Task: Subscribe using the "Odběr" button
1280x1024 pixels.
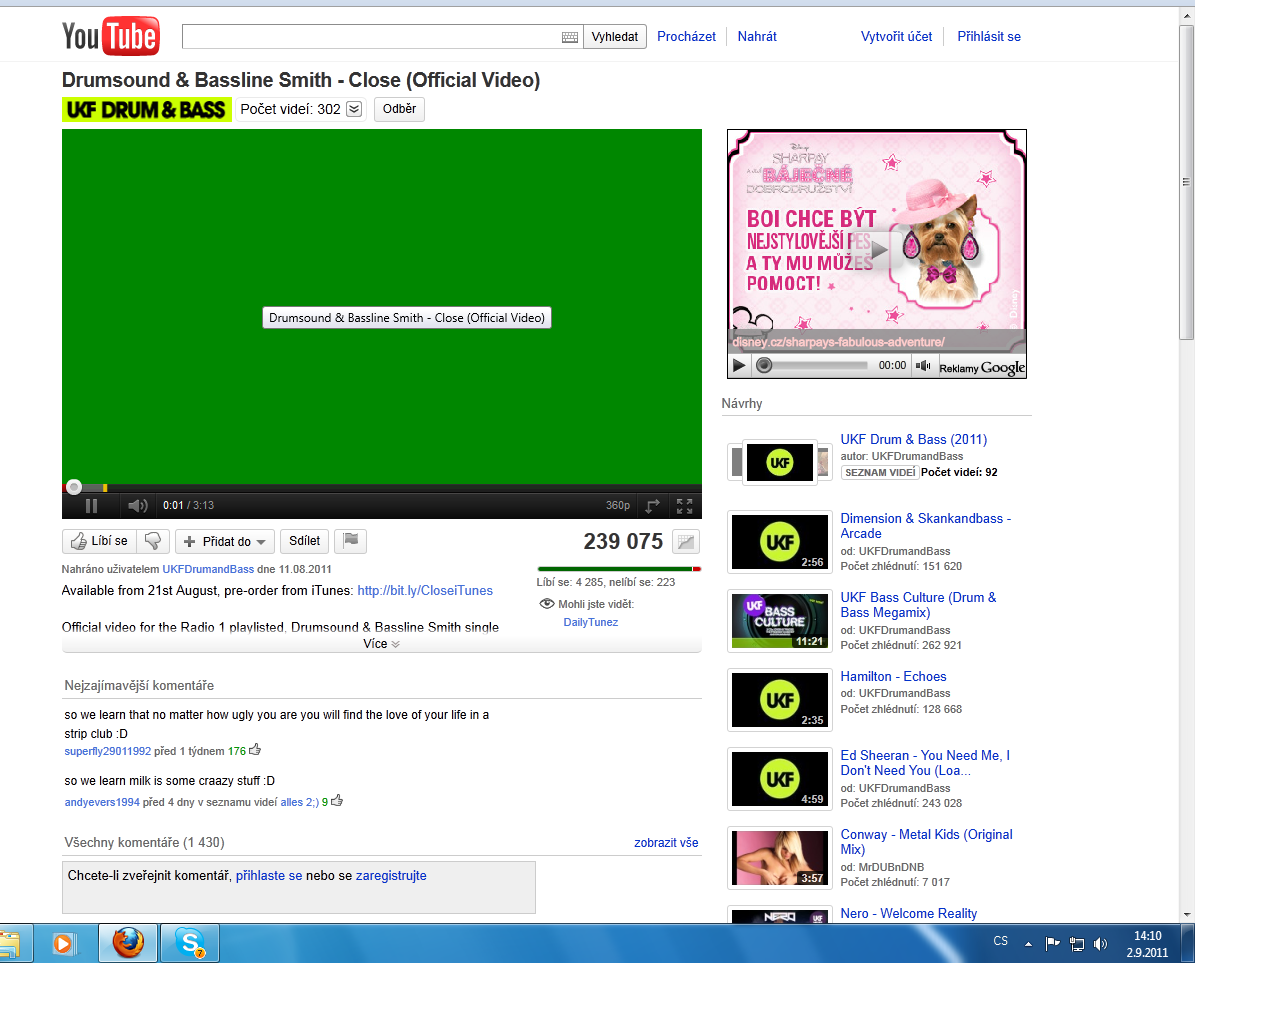Action: pyautogui.click(x=399, y=109)
